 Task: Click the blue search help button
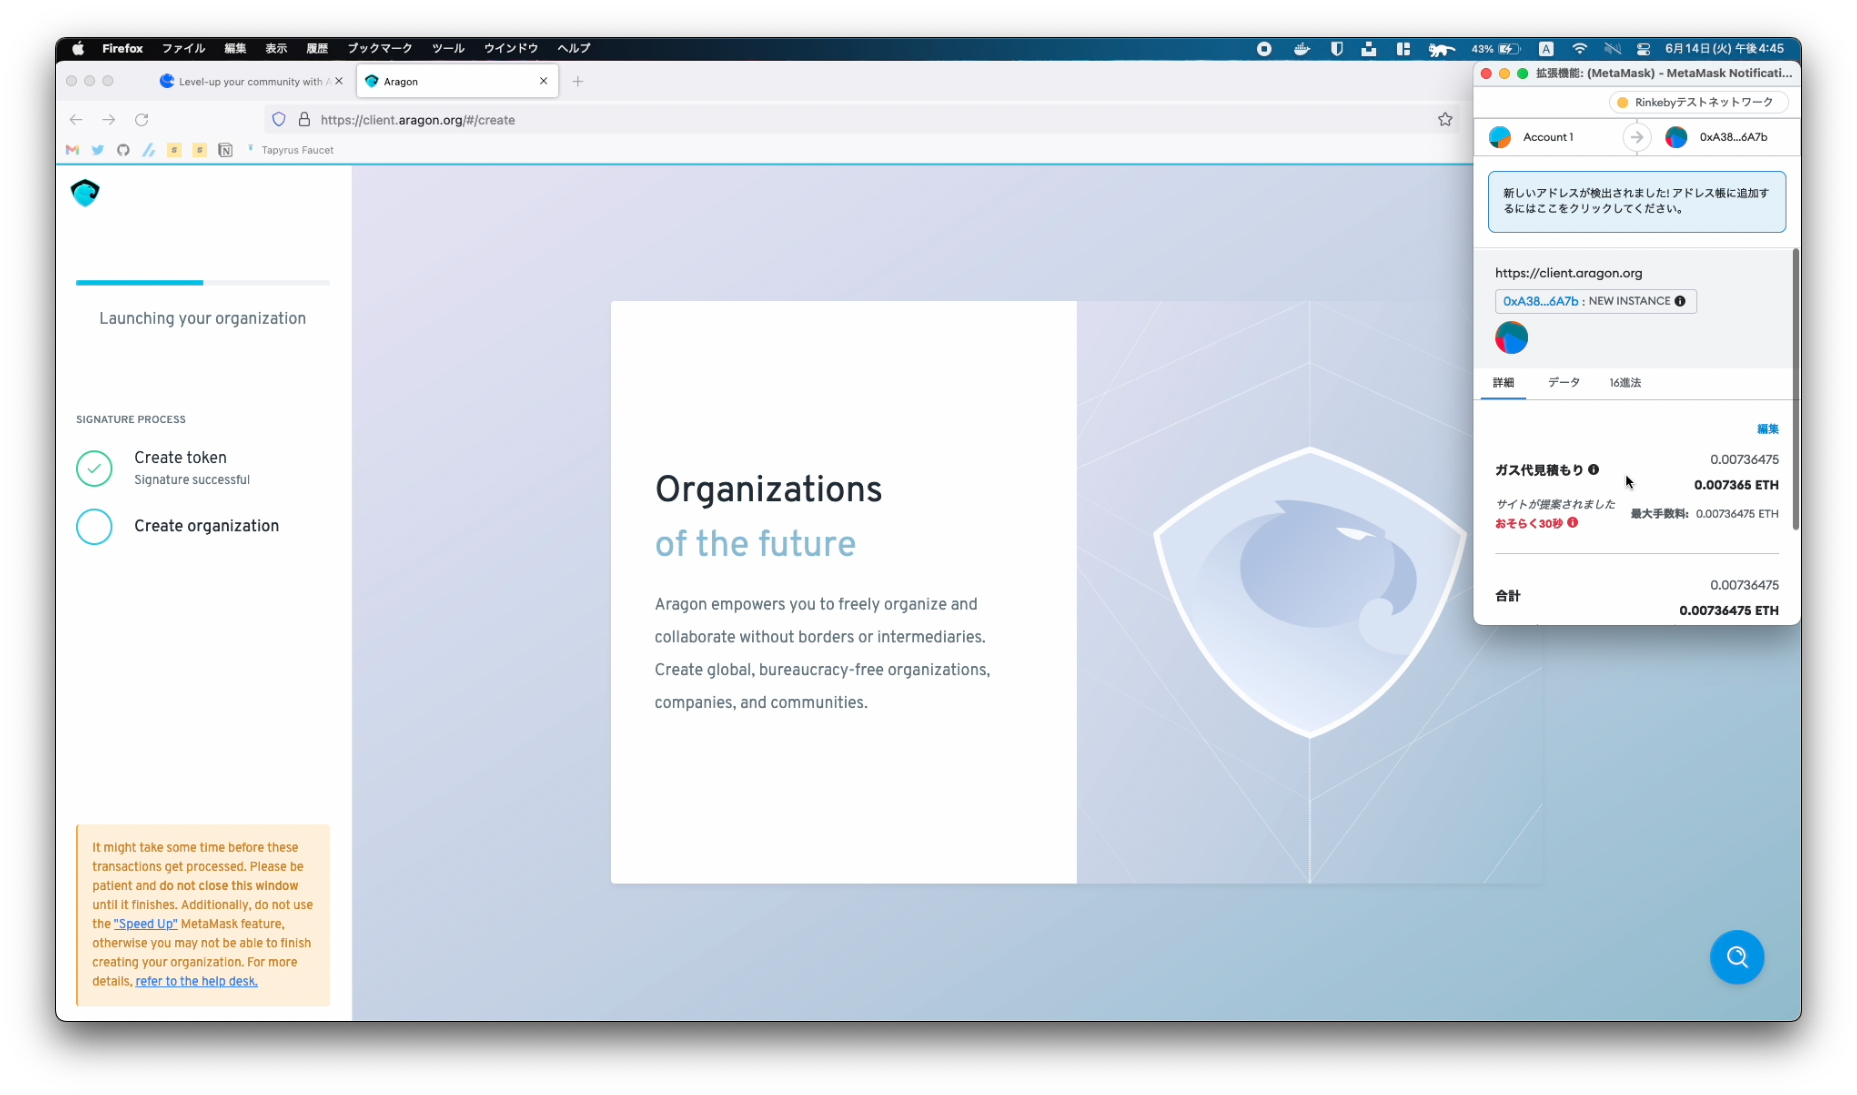click(x=1736, y=957)
